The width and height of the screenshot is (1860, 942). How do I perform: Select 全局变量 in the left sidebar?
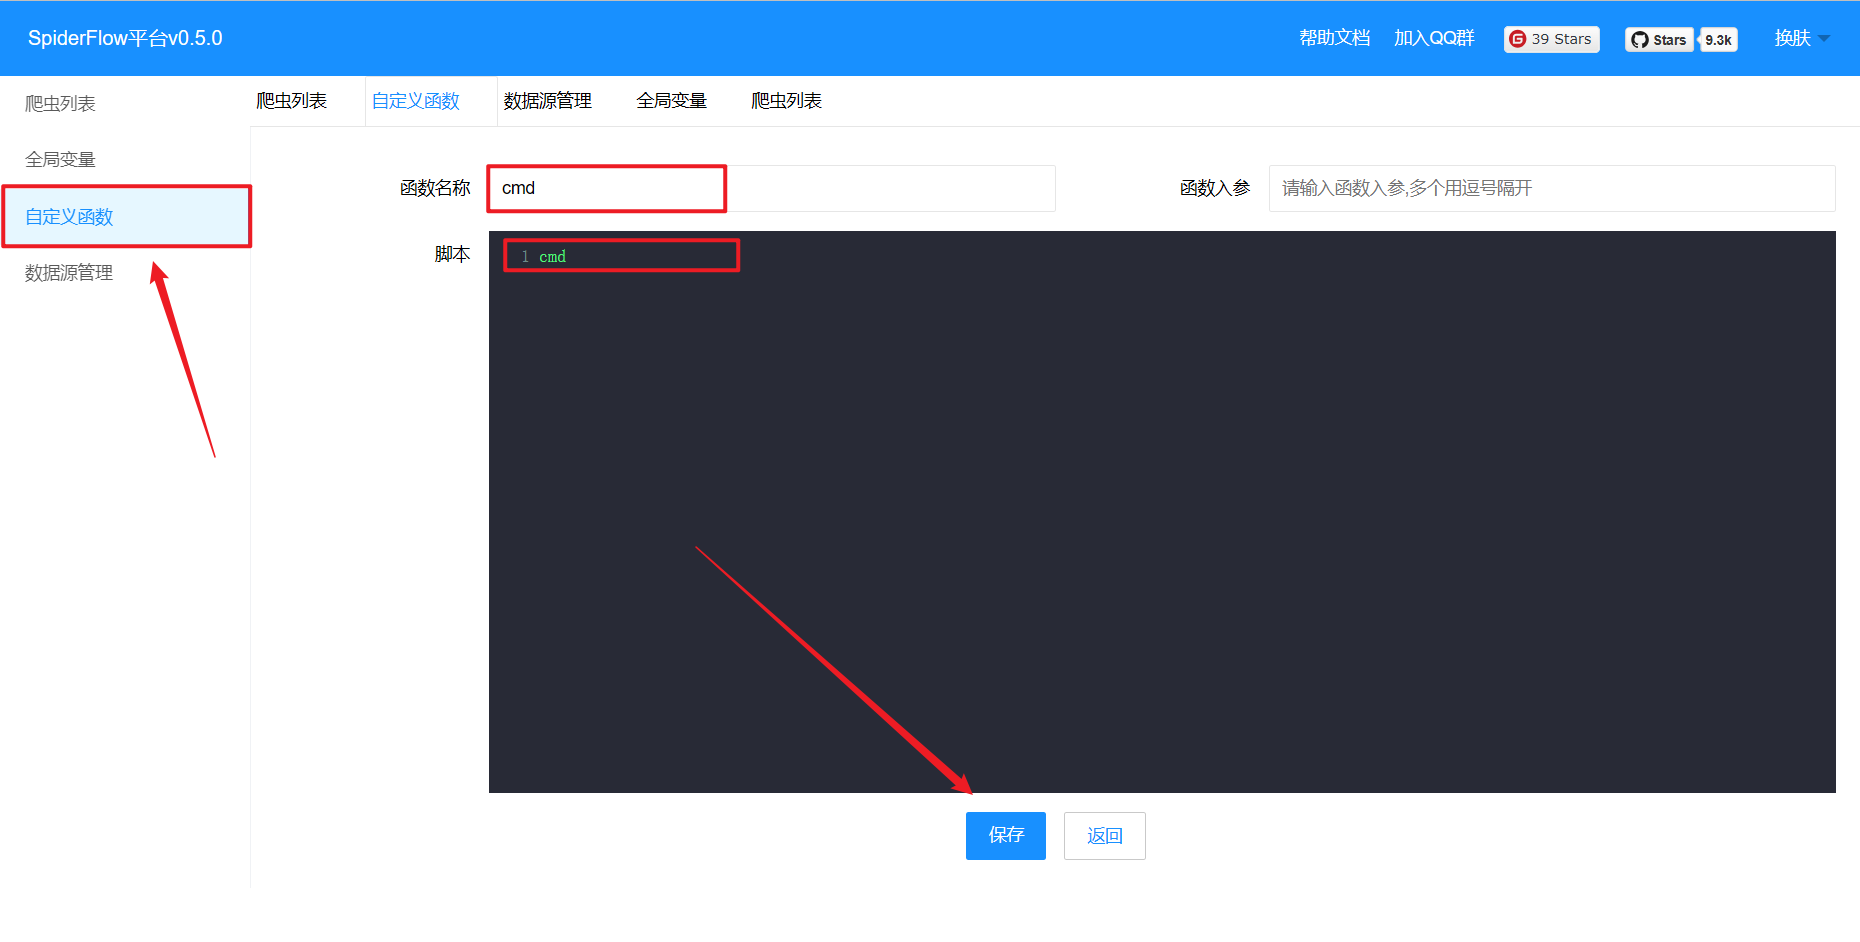coord(60,158)
